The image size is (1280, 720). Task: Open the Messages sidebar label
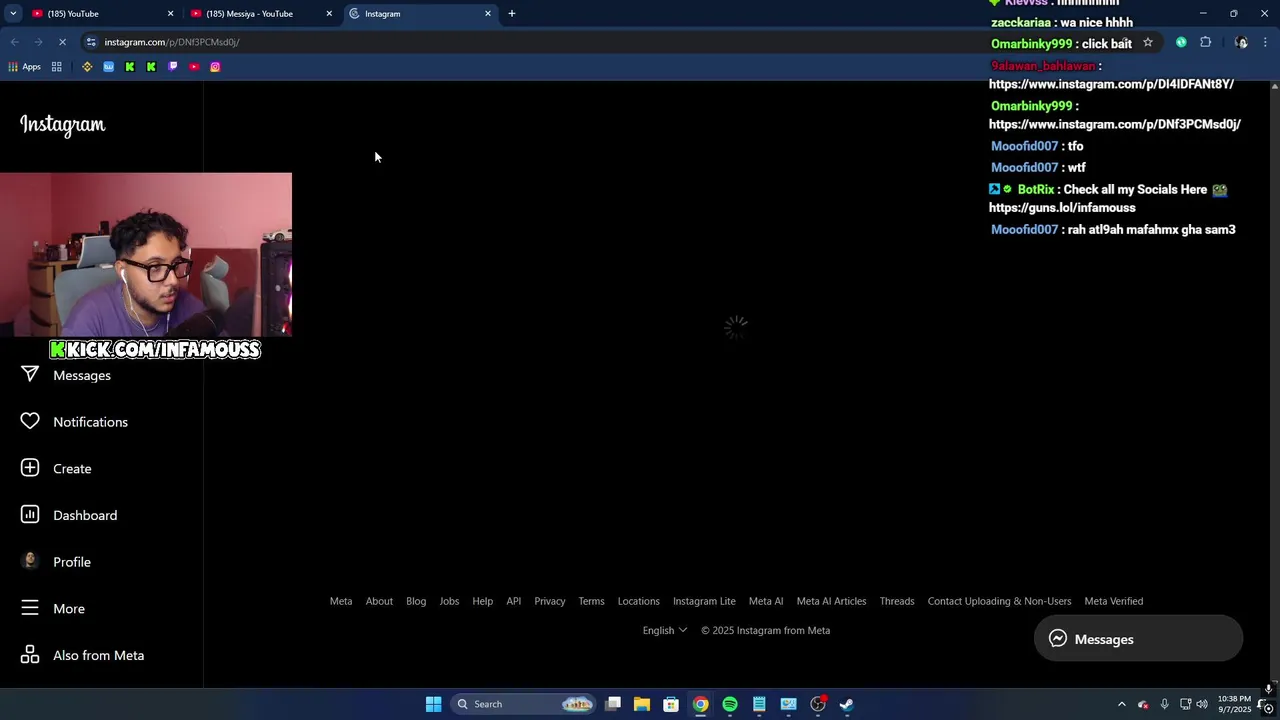(x=82, y=375)
